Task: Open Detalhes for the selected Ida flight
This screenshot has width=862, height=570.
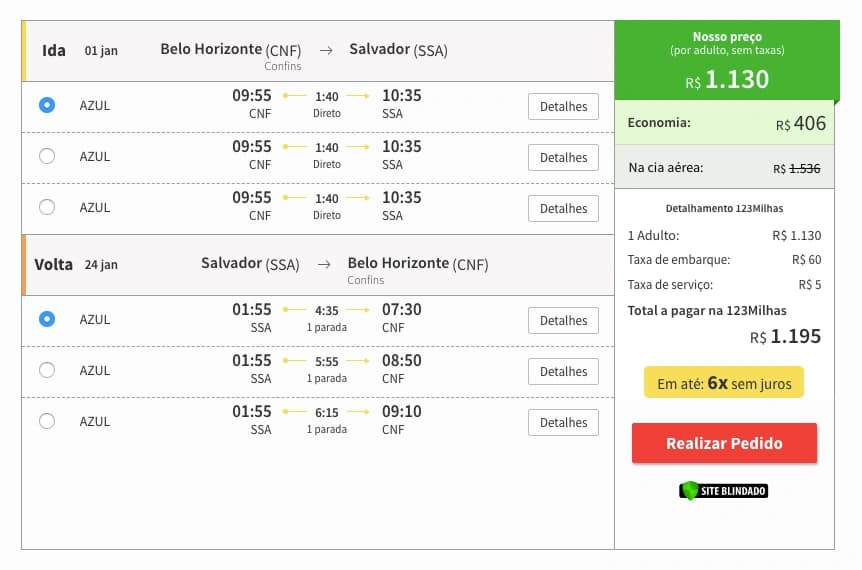Action: coord(563,107)
